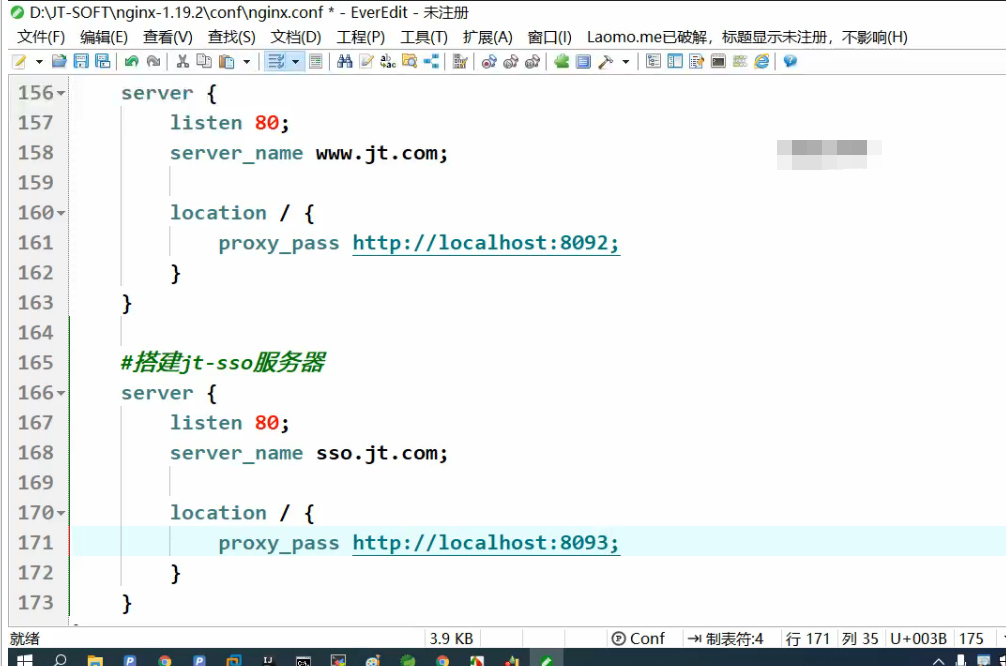Open the 窗口(I) menu

tap(549, 37)
